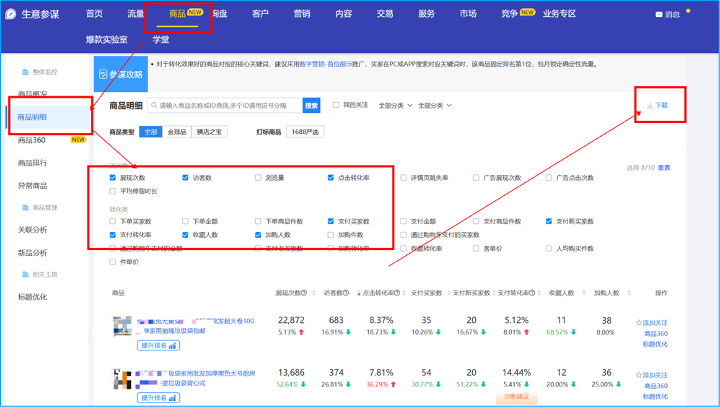
Task: Select 金冠品 product type filter
Action: 176,131
